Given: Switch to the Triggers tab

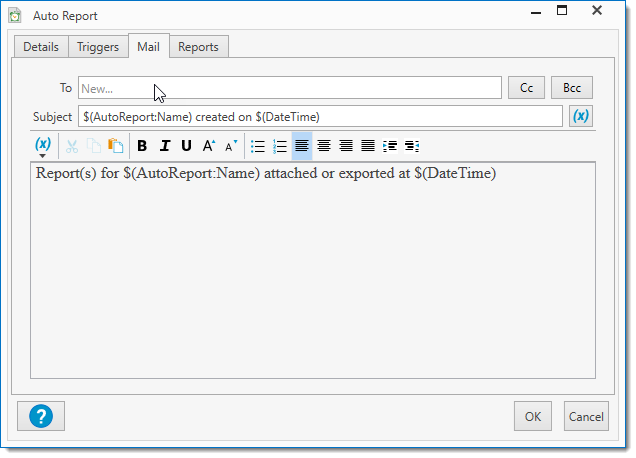Looking at the screenshot, I should pyautogui.click(x=98, y=47).
